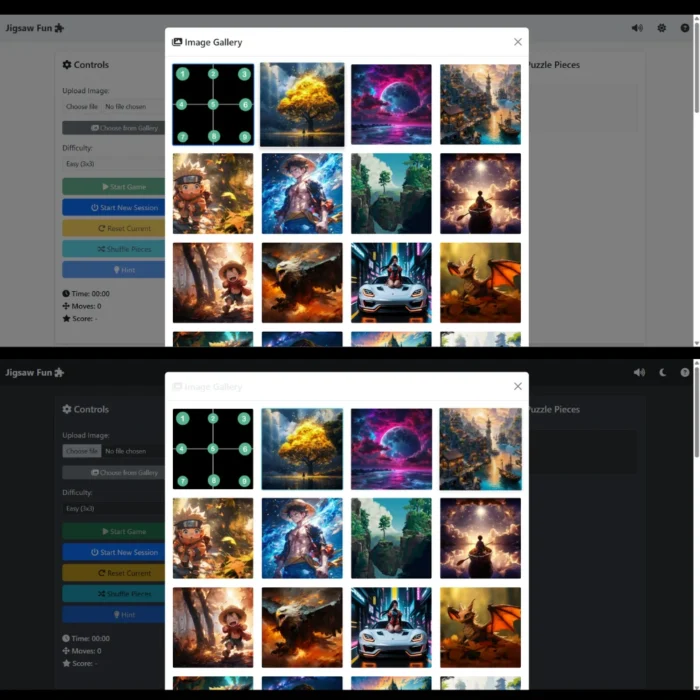This screenshot has width=700, height=700.
Task: Click 'Controls' heading in dark-theme window
Action: point(91,409)
